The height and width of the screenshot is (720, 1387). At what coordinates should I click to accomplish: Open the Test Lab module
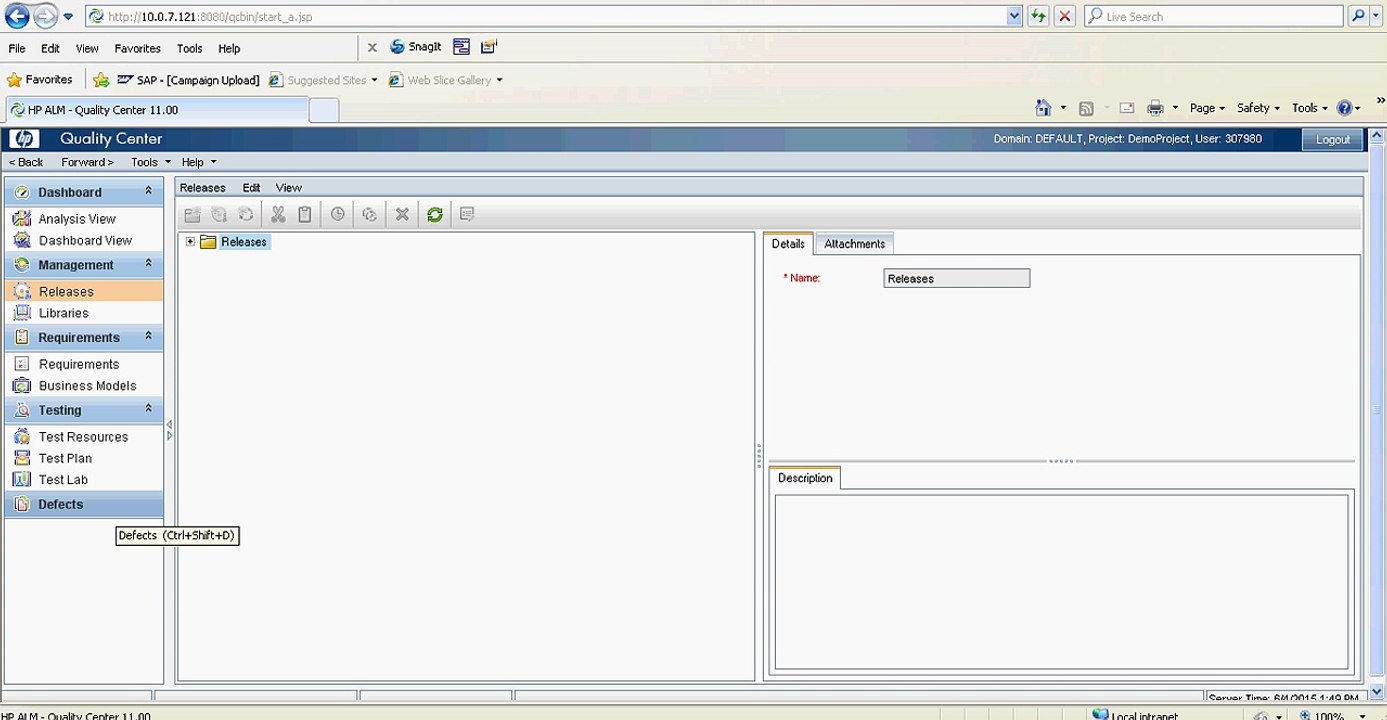point(63,480)
